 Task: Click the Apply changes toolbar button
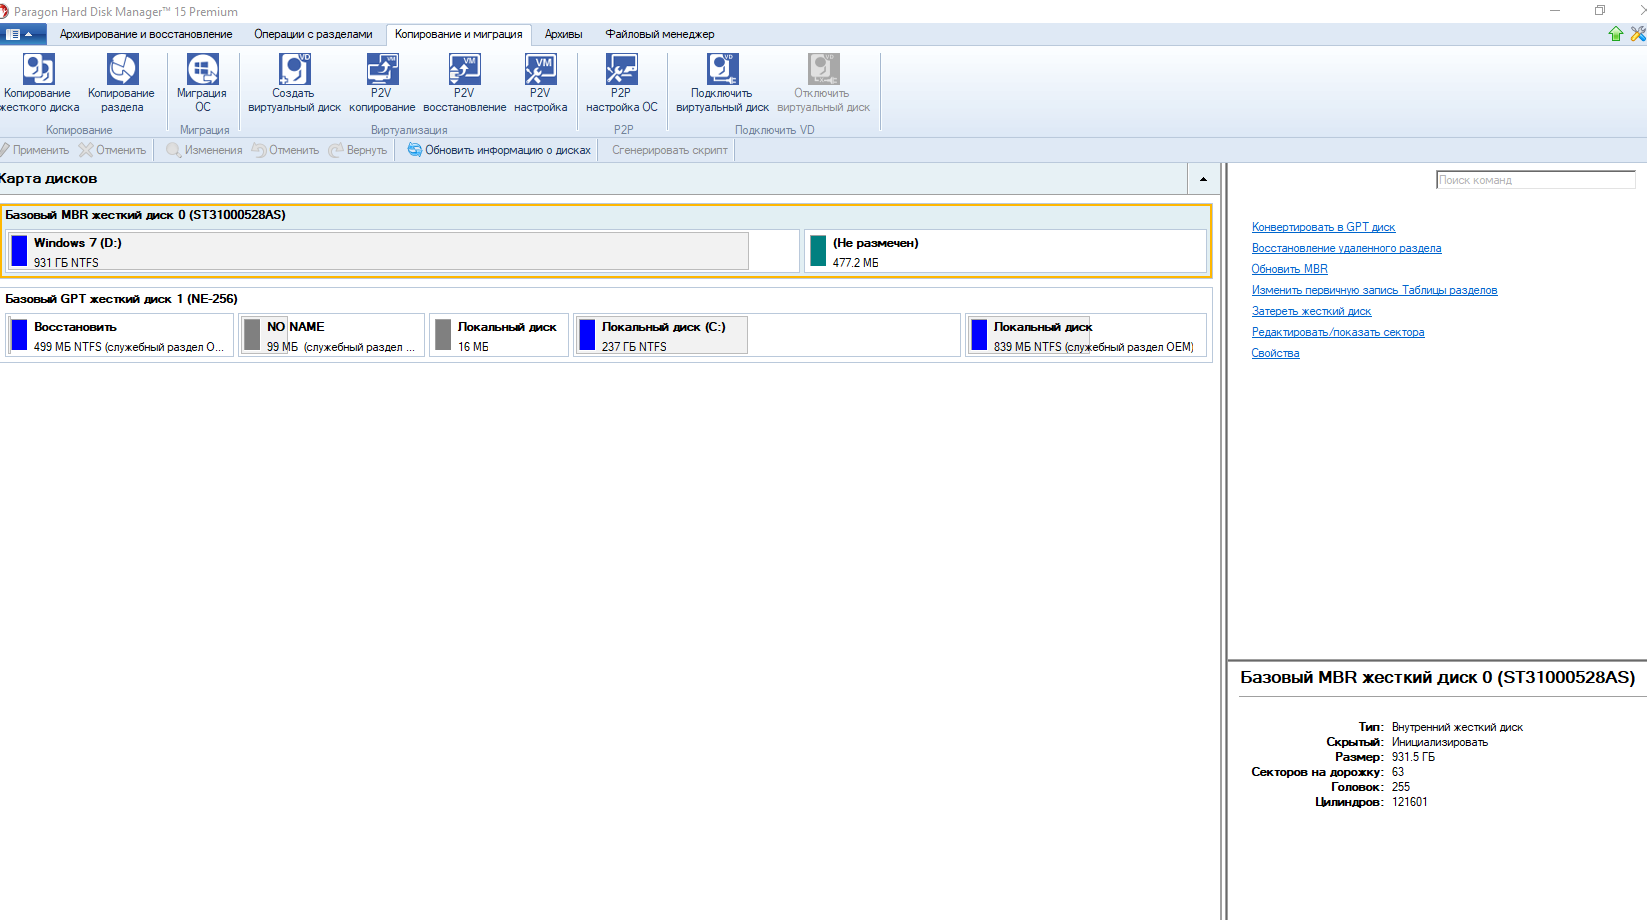[35, 150]
